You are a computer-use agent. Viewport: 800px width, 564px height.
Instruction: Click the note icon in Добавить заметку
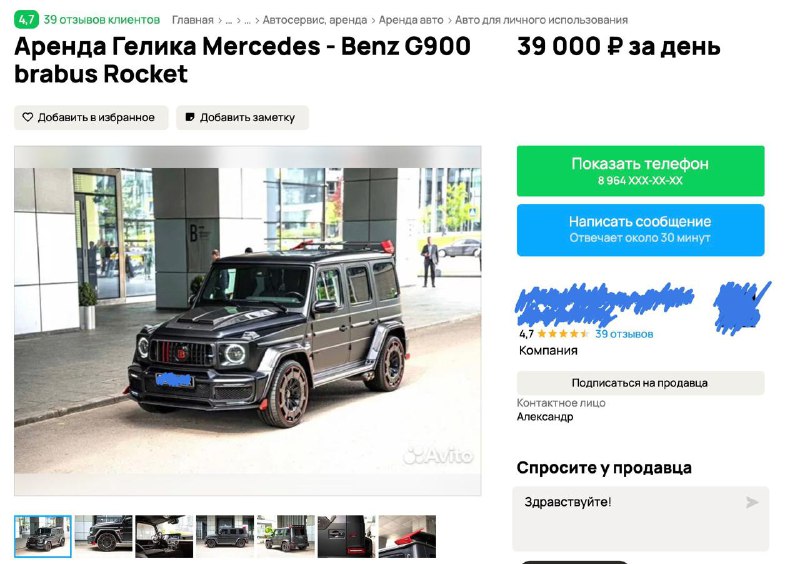pyautogui.click(x=190, y=117)
